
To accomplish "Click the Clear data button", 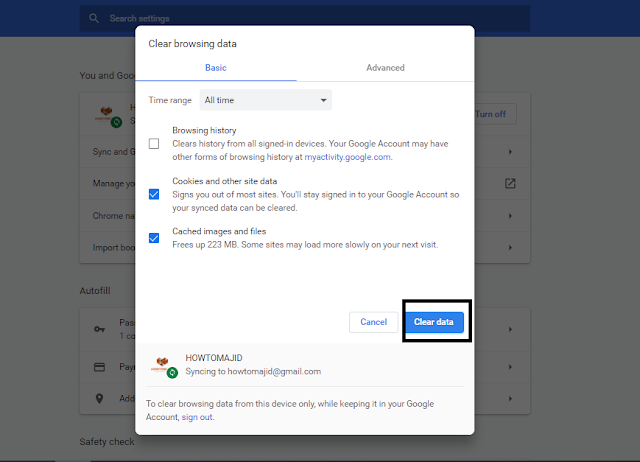I will 434,322.
